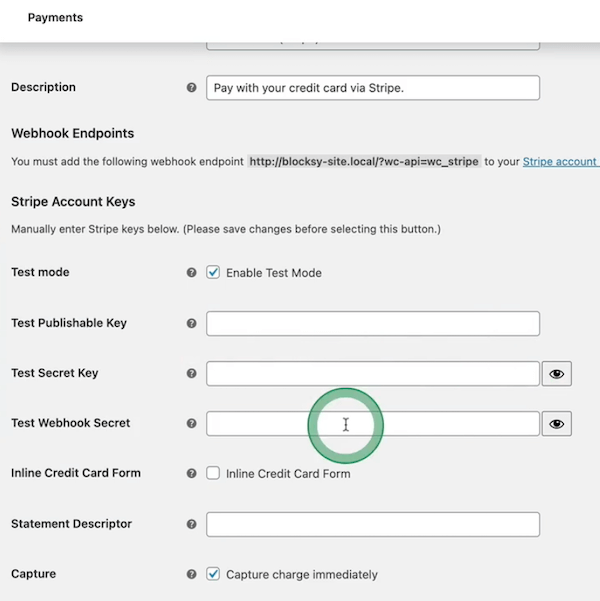Click into the Test Publishable Key field
Image resolution: width=600 pixels, height=601 pixels.
[372, 324]
